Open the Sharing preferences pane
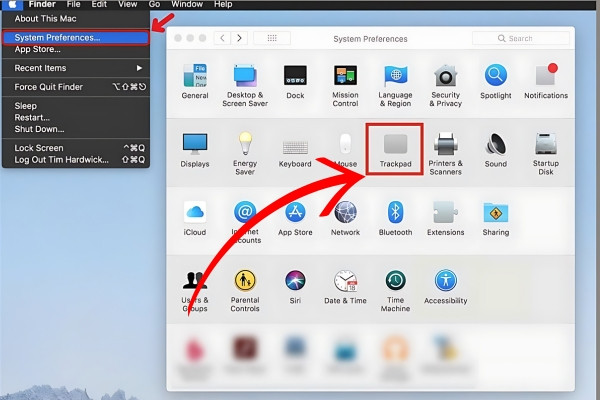Viewport: 600px width, 400px height. pyautogui.click(x=496, y=218)
